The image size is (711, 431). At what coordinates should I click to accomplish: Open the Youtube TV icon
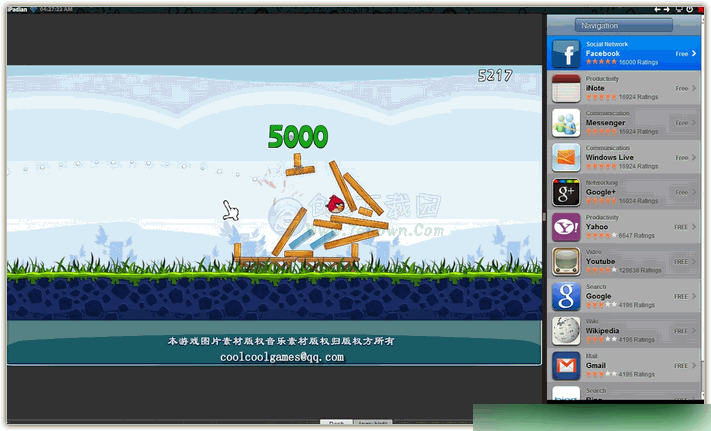566,262
